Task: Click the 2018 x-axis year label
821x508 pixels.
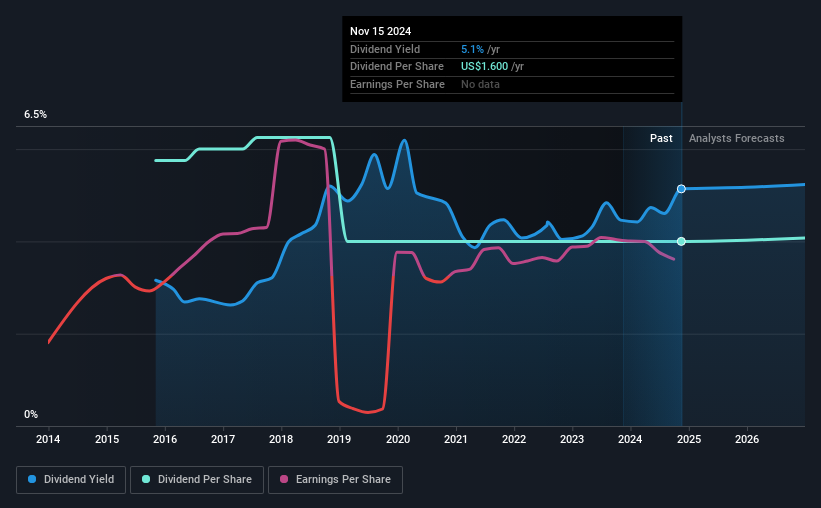Action: point(281,439)
